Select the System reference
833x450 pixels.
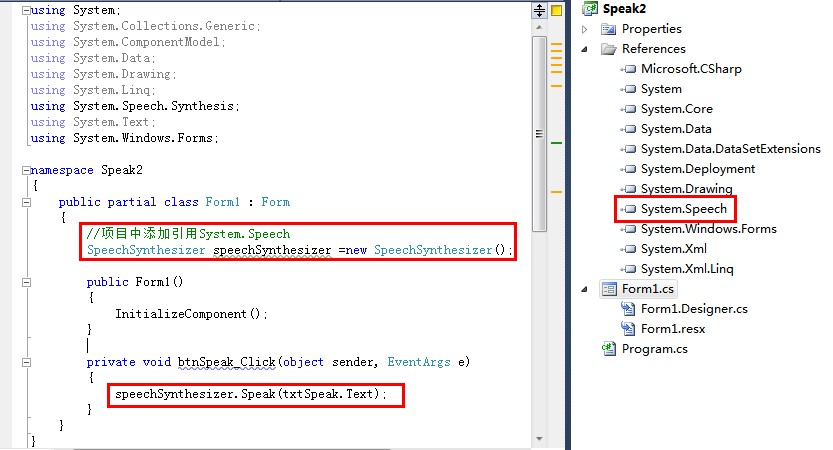click(661, 89)
